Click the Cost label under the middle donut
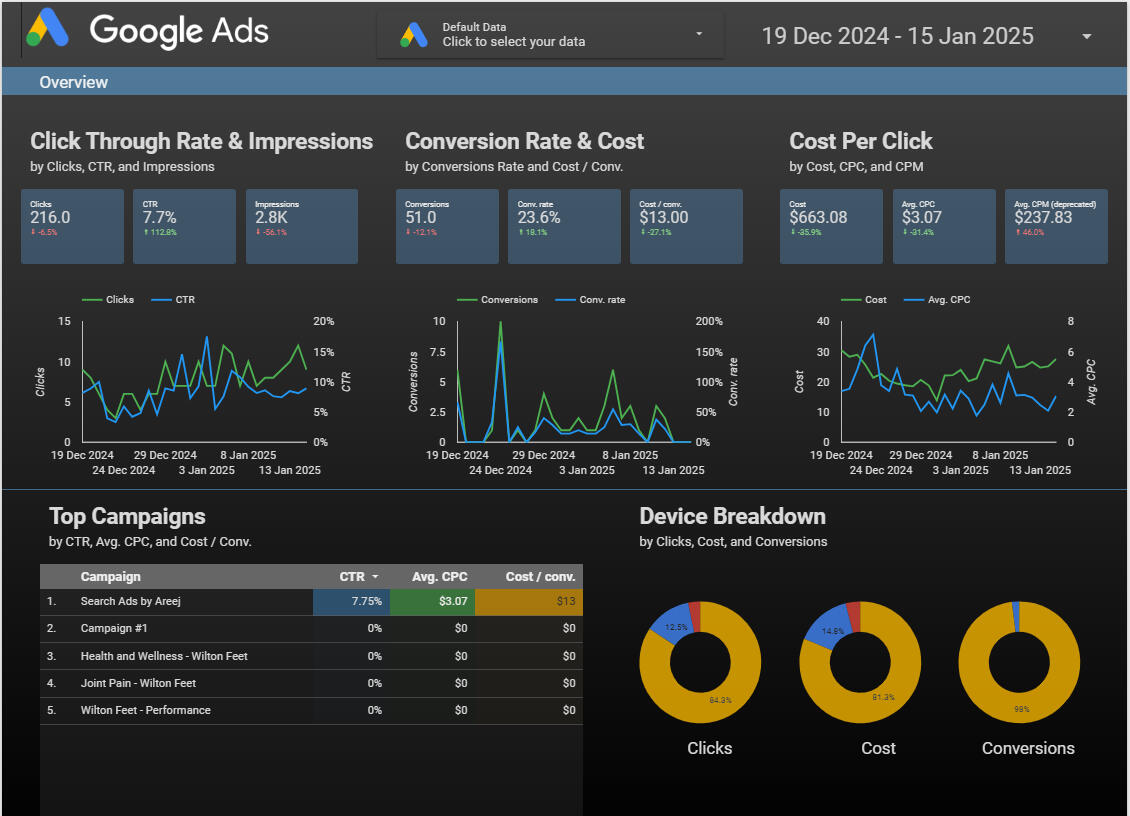The image size is (1130, 816). [878, 748]
